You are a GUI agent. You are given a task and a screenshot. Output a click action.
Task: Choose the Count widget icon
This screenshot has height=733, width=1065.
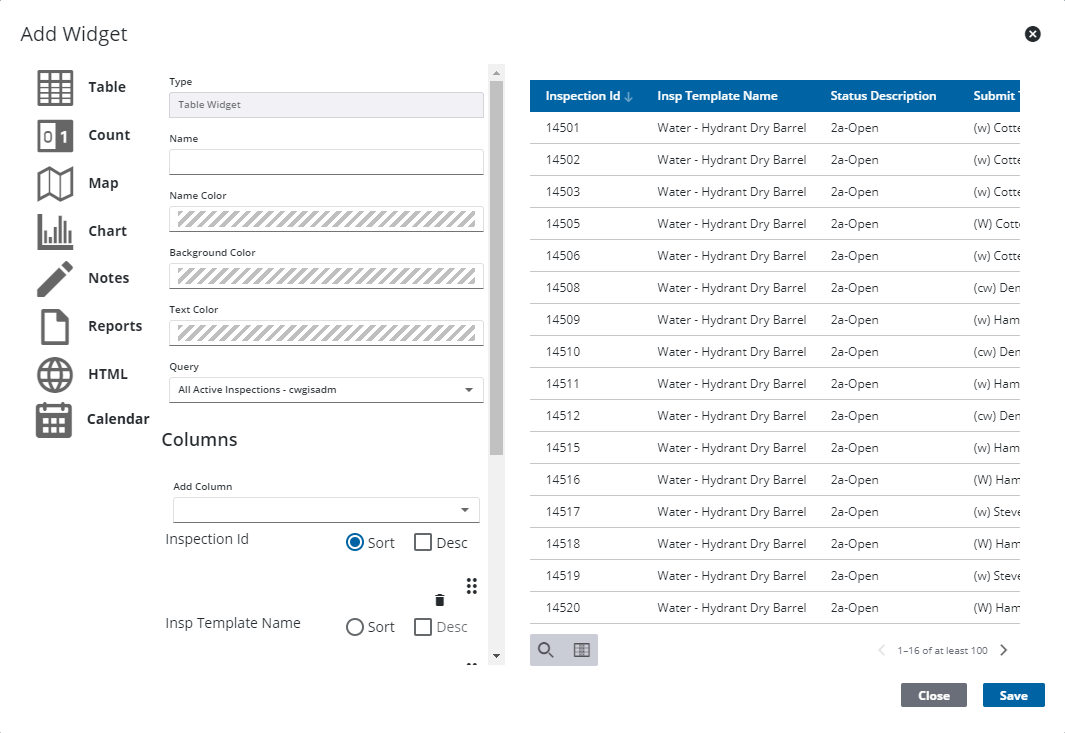click(x=55, y=136)
